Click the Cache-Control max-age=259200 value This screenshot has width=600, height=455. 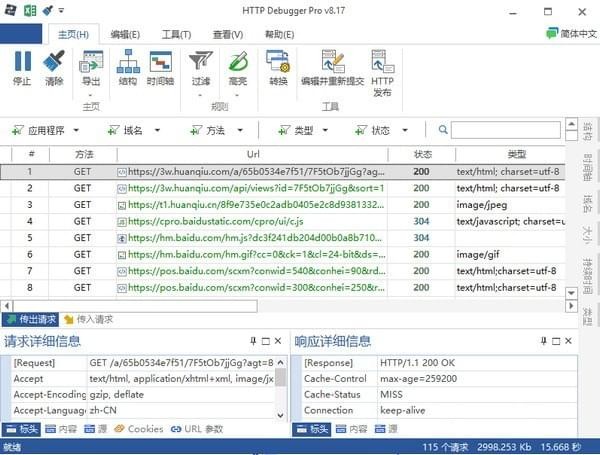click(x=418, y=379)
